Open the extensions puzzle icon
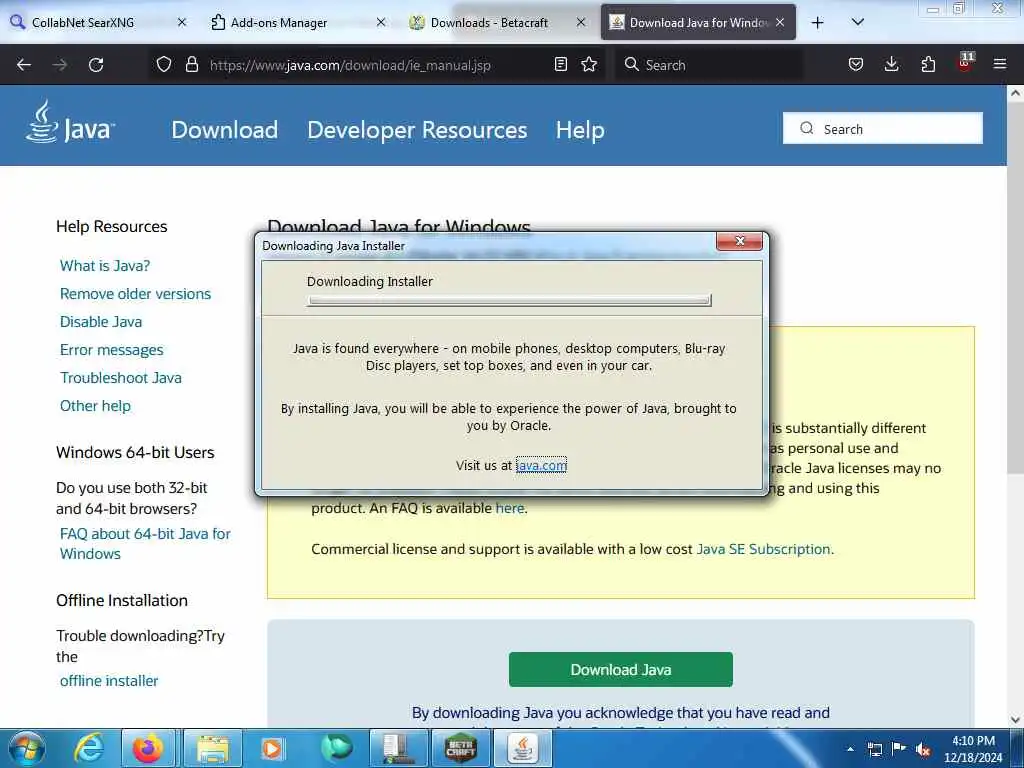 pos(928,64)
